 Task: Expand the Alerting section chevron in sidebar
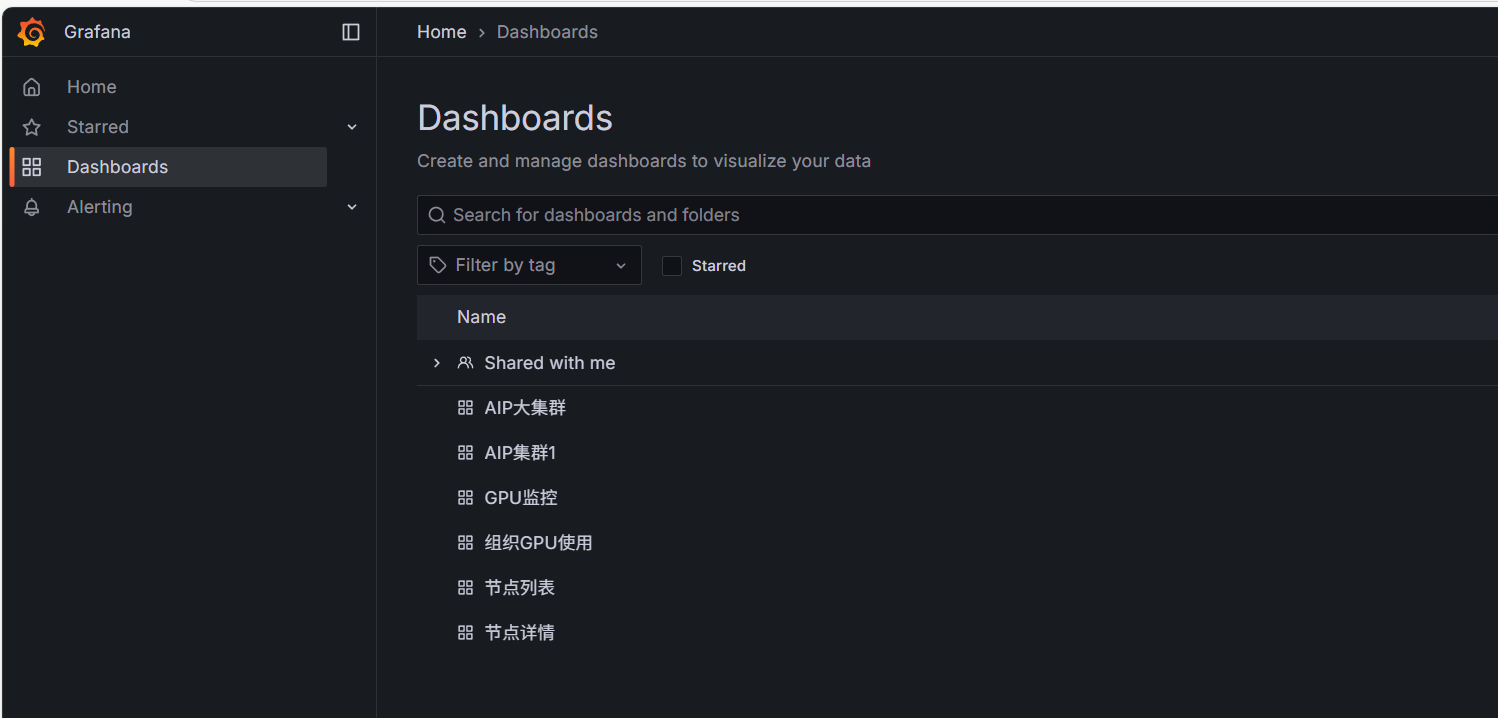tap(352, 207)
